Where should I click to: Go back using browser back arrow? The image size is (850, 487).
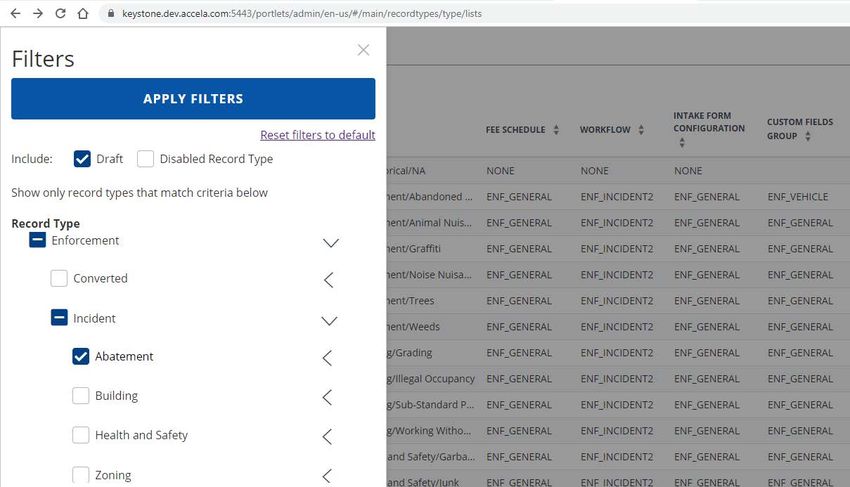pyautogui.click(x=15, y=14)
